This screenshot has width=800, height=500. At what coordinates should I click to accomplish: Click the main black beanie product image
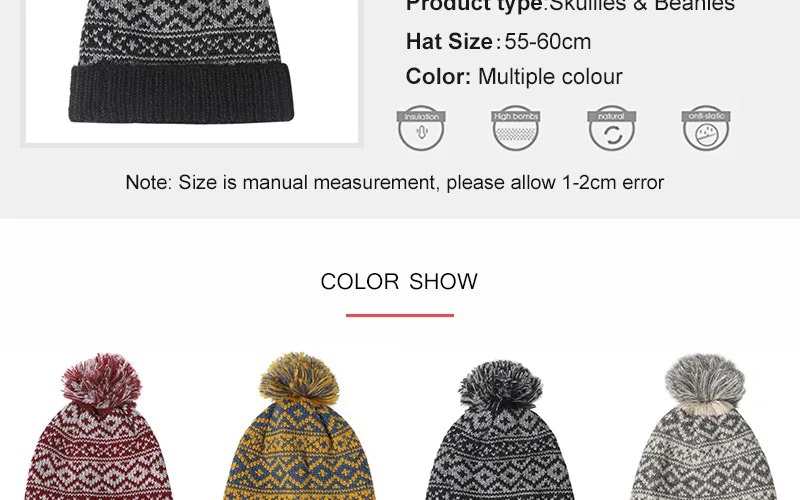(192, 71)
